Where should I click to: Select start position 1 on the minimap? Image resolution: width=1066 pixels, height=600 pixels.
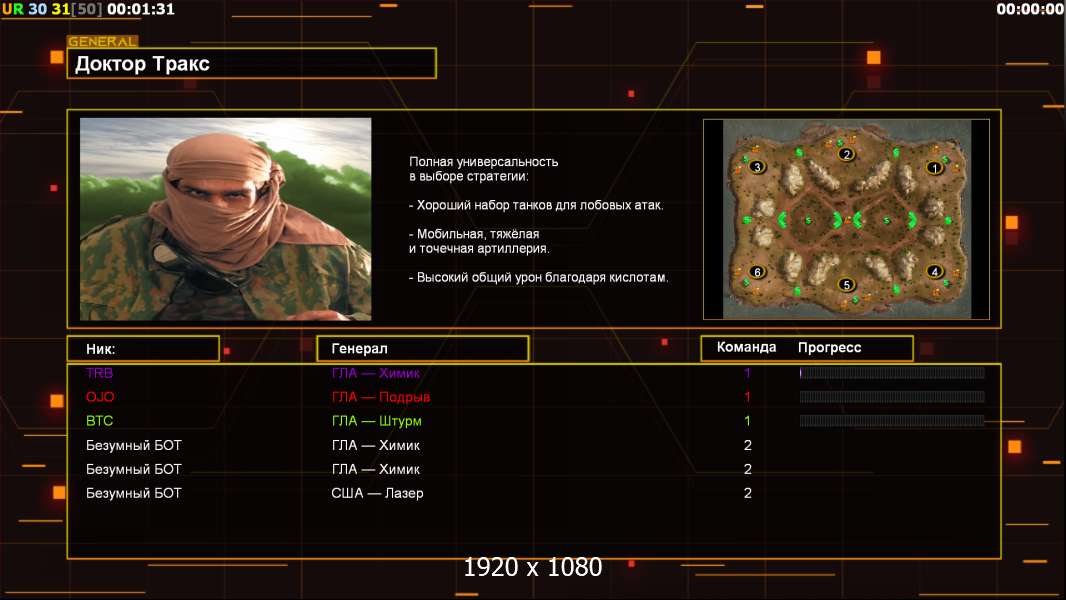935,168
